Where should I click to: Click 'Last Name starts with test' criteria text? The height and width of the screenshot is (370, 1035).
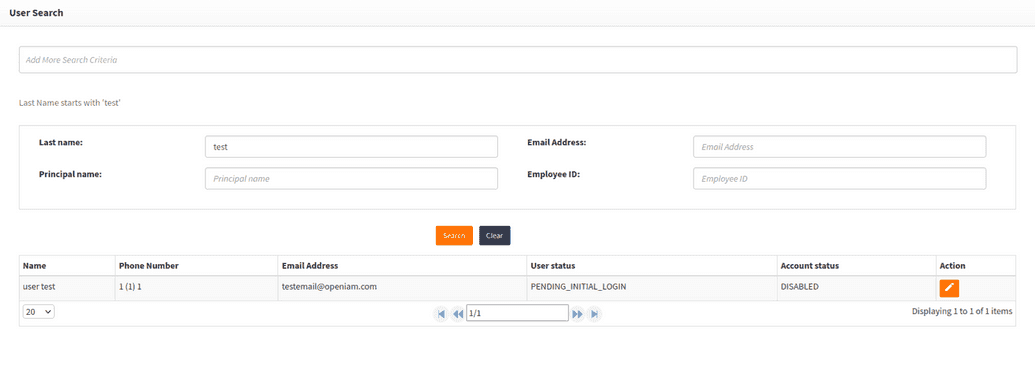coord(70,104)
